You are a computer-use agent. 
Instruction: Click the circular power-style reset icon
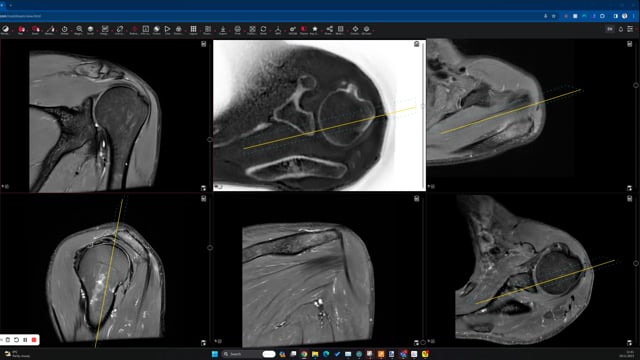pos(64,29)
